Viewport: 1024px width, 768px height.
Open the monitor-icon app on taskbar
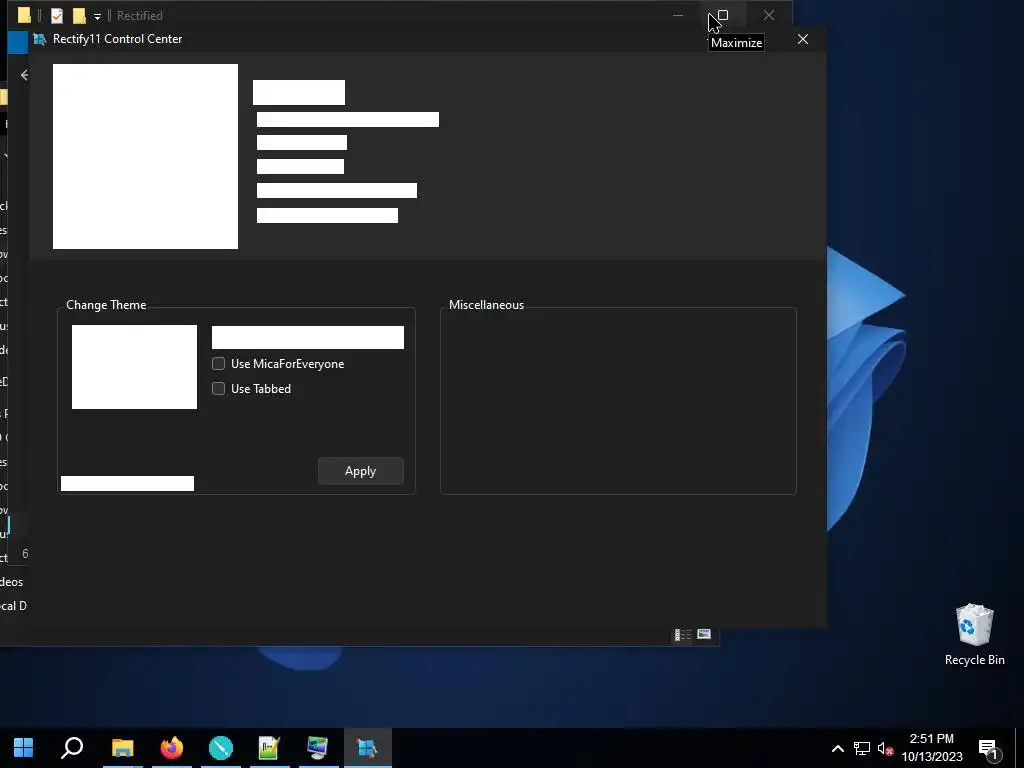click(x=318, y=748)
